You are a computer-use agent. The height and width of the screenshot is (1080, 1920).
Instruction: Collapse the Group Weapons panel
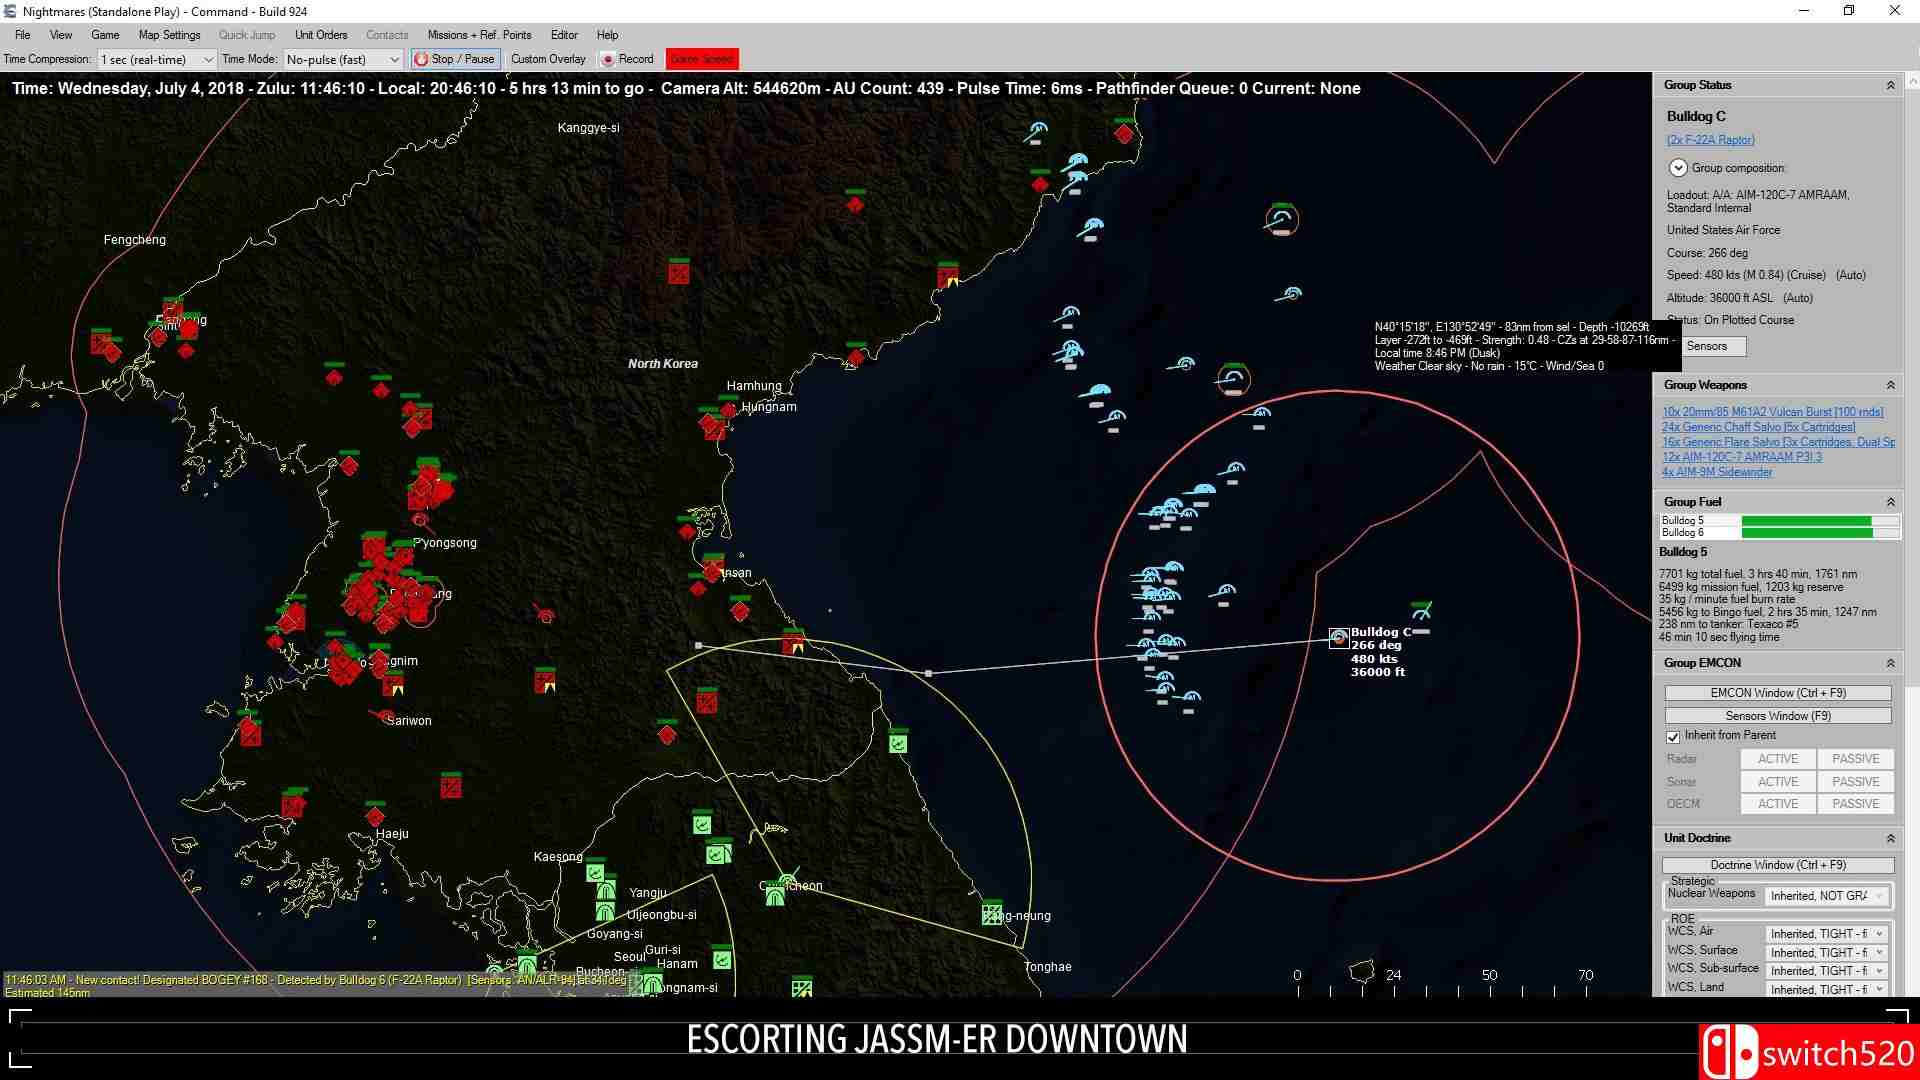coord(1890,384)
